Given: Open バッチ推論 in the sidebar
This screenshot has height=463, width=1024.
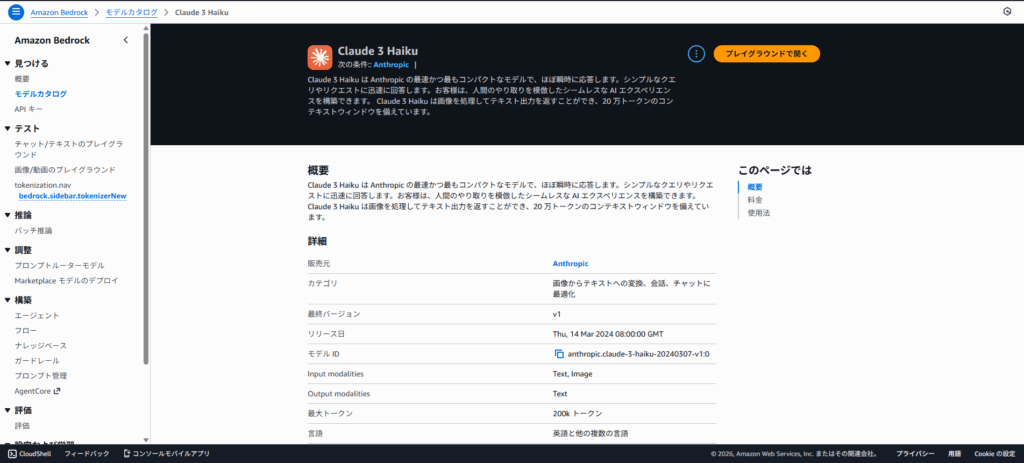Looking at the screenshot, I should [x=33, y=231].
